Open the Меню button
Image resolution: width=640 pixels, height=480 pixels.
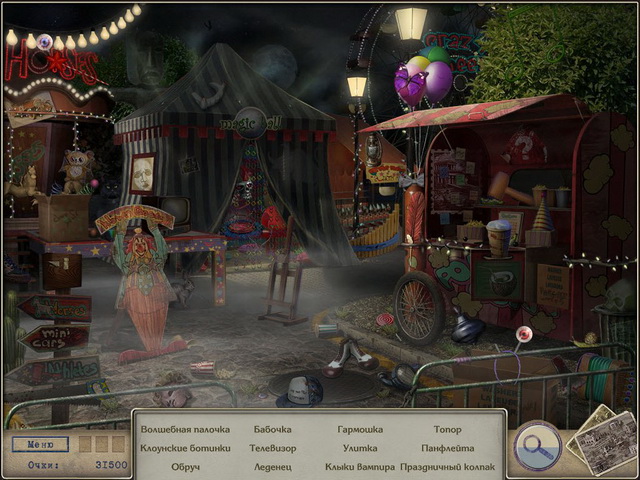coord(40,444)
